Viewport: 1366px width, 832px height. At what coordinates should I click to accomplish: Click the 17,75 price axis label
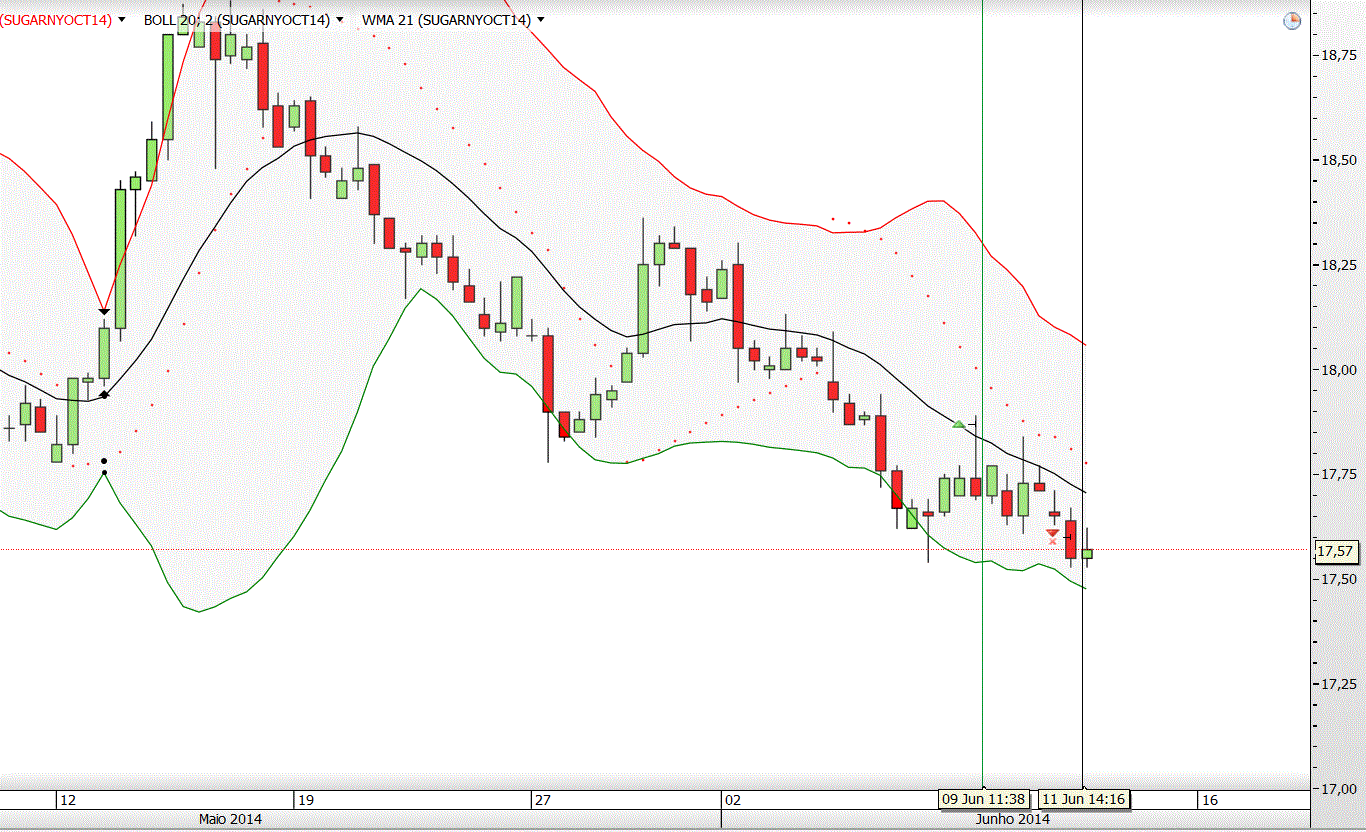[1339, 474]
